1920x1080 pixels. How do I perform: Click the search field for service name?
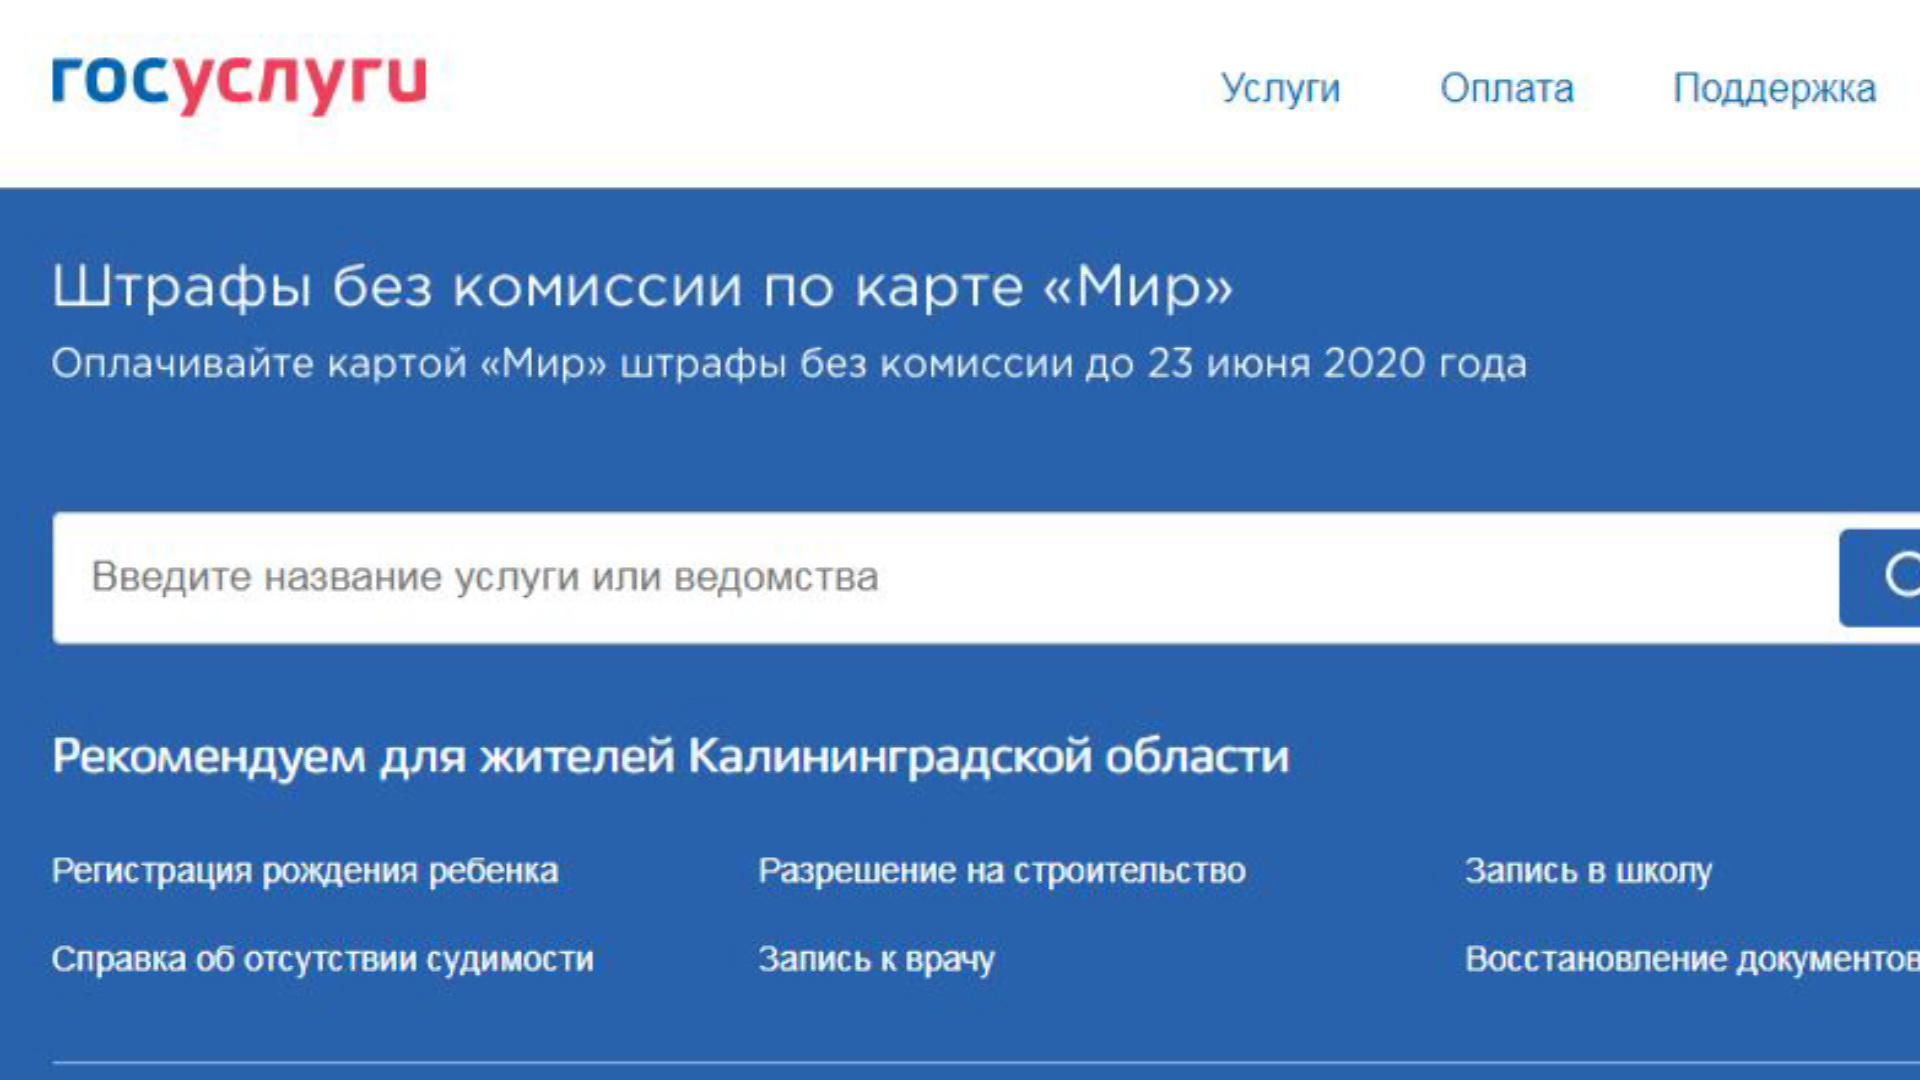[945, 578]
